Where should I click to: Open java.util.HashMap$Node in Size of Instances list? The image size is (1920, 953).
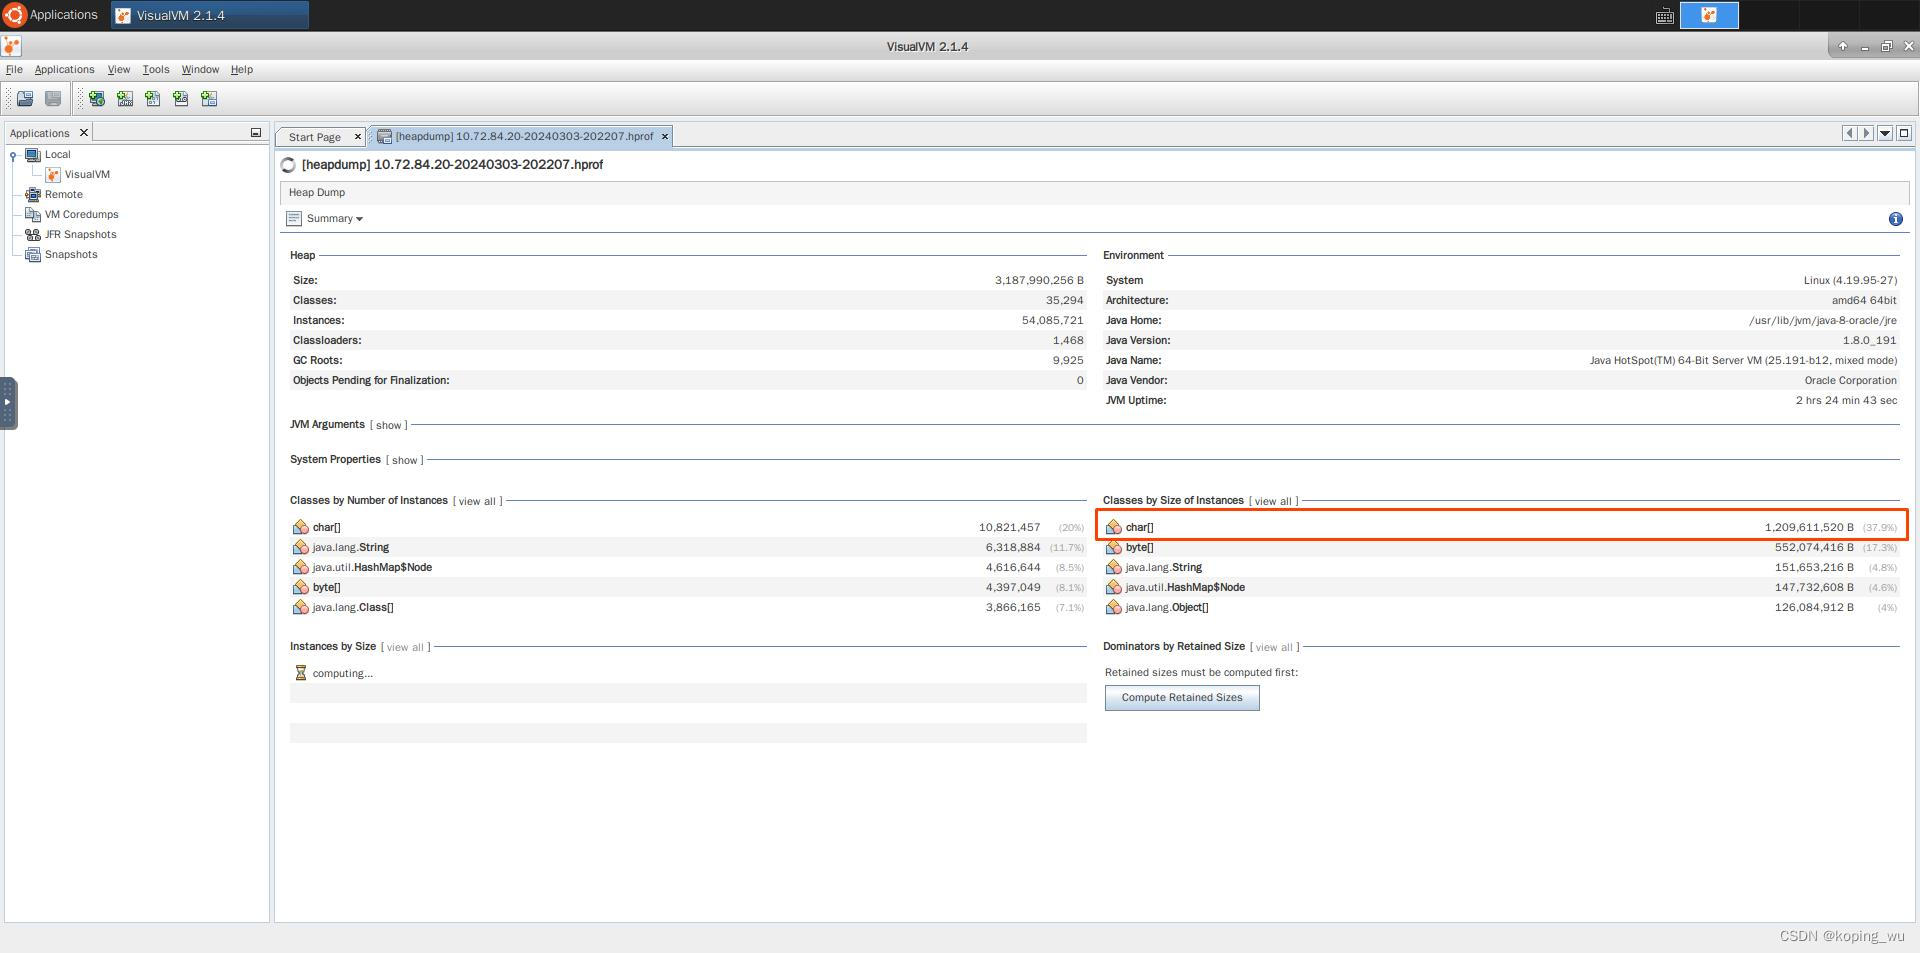pyautogui.click(x=1185, y=587)
